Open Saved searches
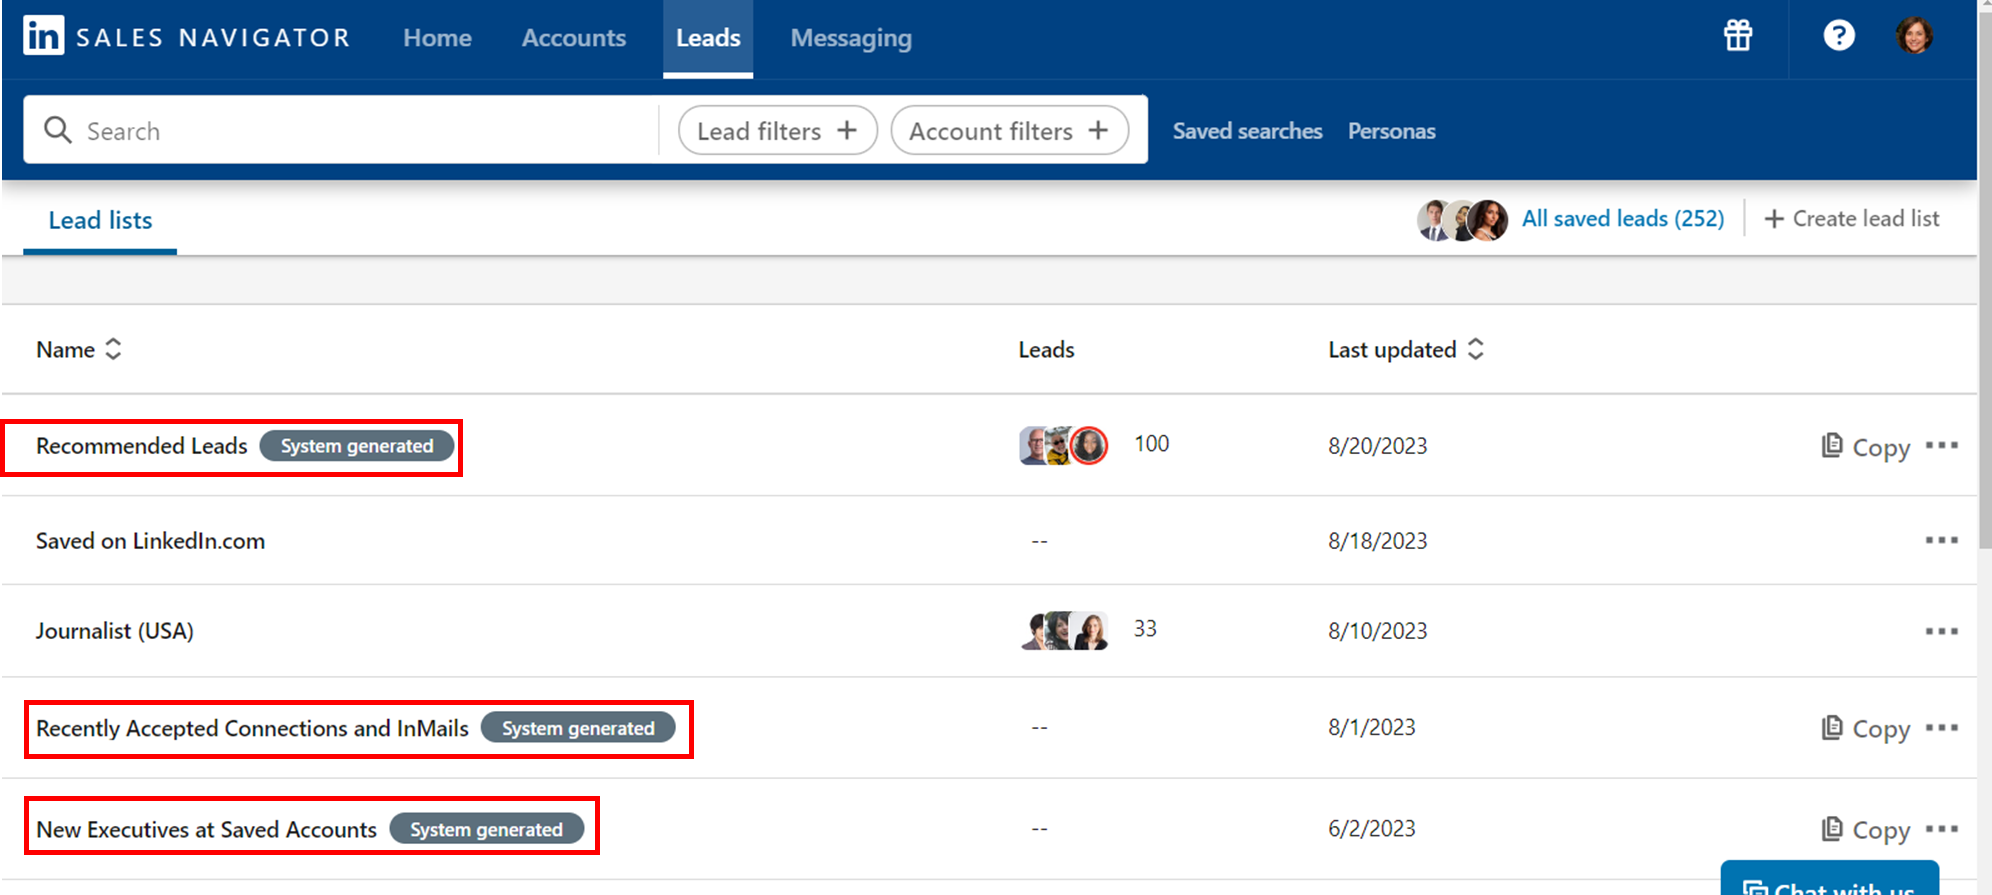Screen dimensions: 1992x895 click(x=1247, y=131)
